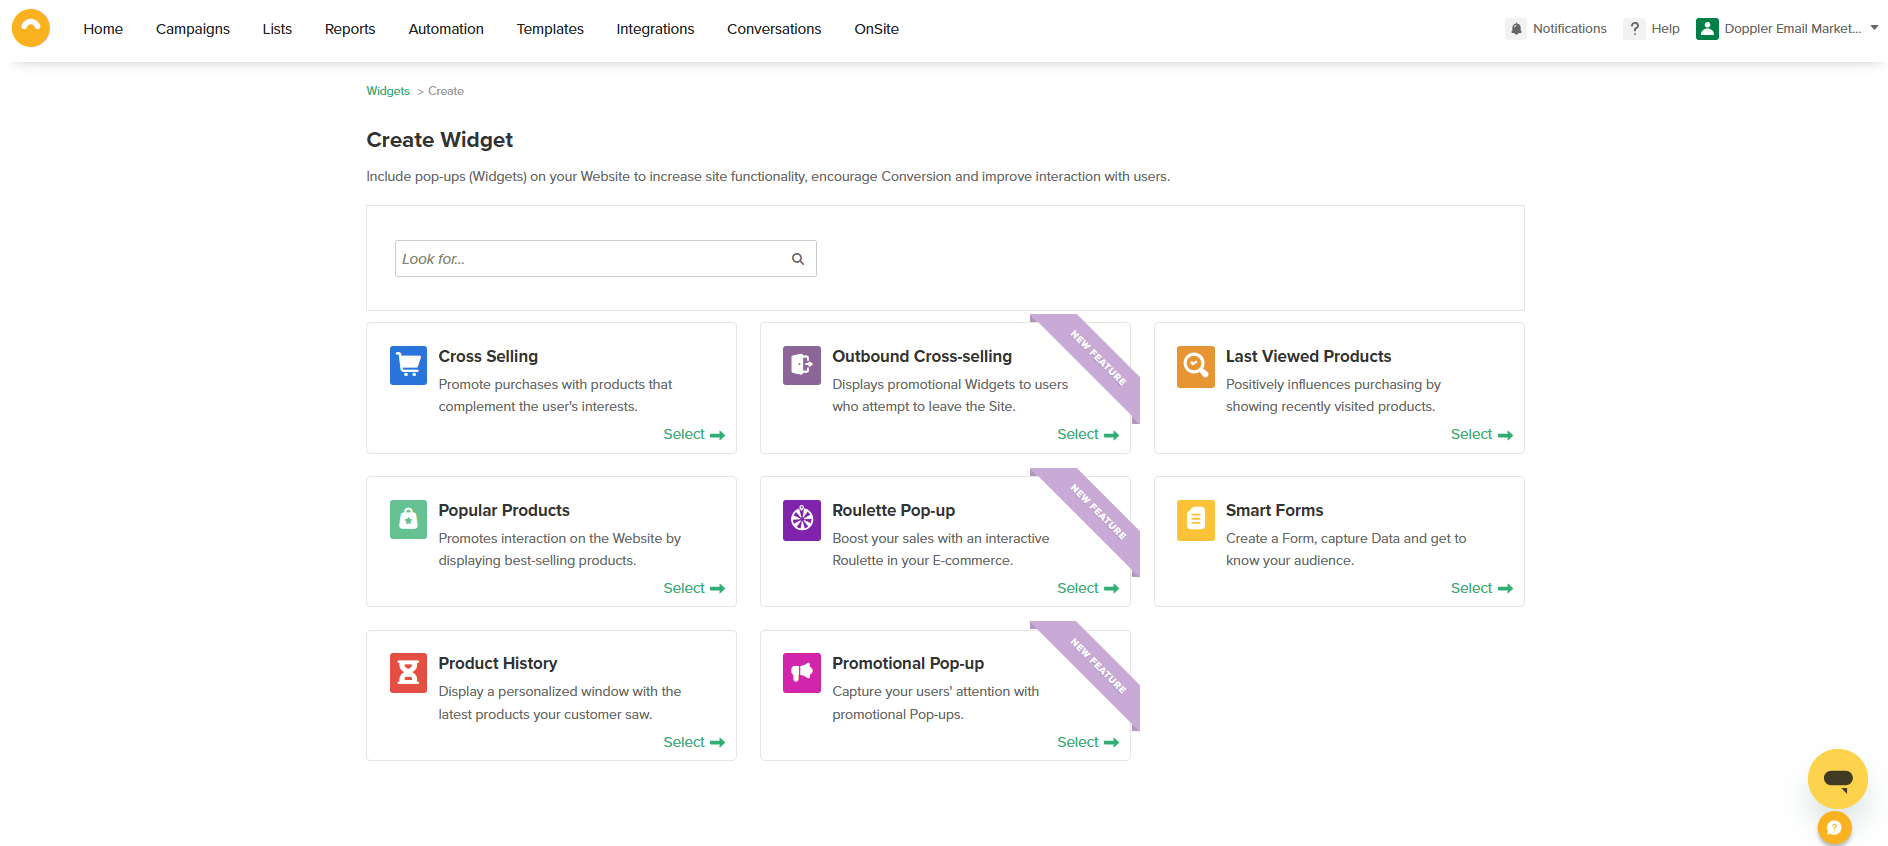Focus the Look for search field
The width and height of the screenshot is (1888, 846).
point(590,259)
